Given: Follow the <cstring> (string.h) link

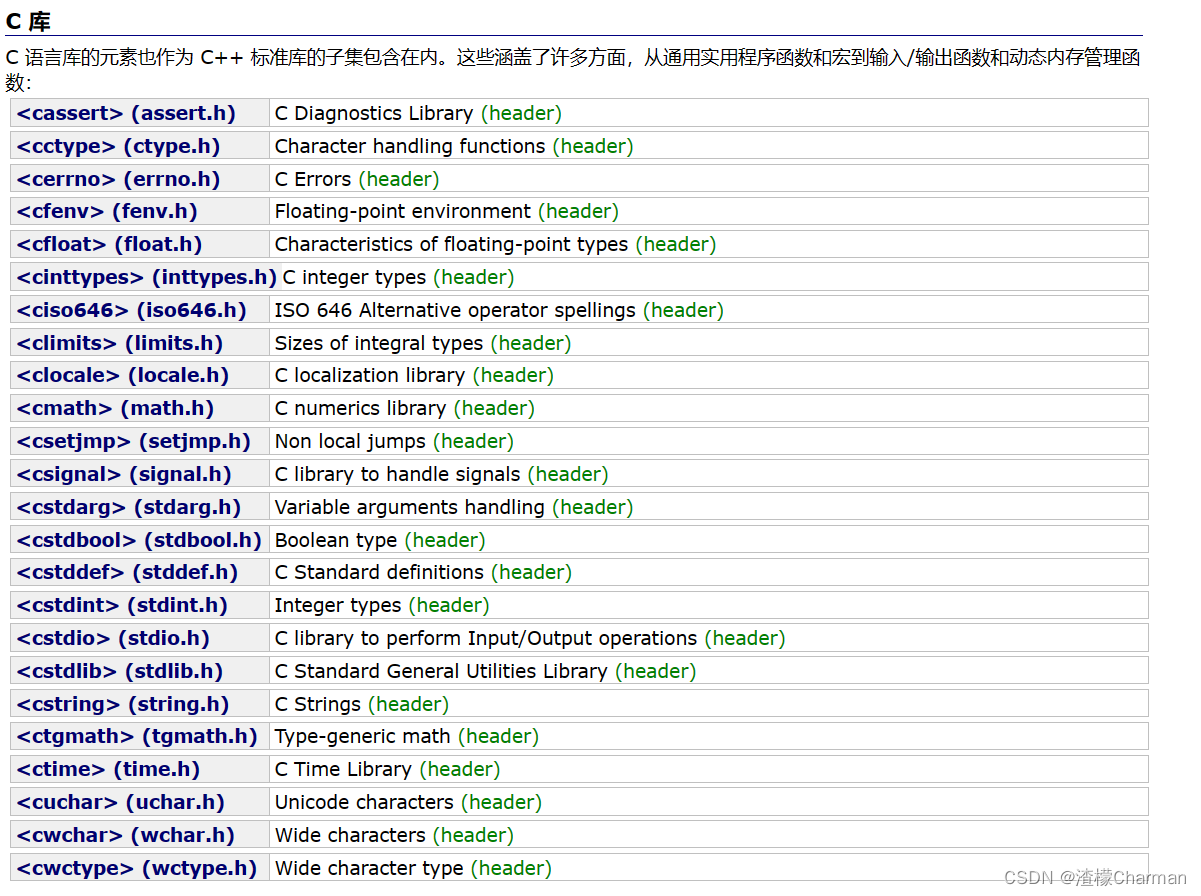Looking at the screenshot, I should [x=123, y=704].
